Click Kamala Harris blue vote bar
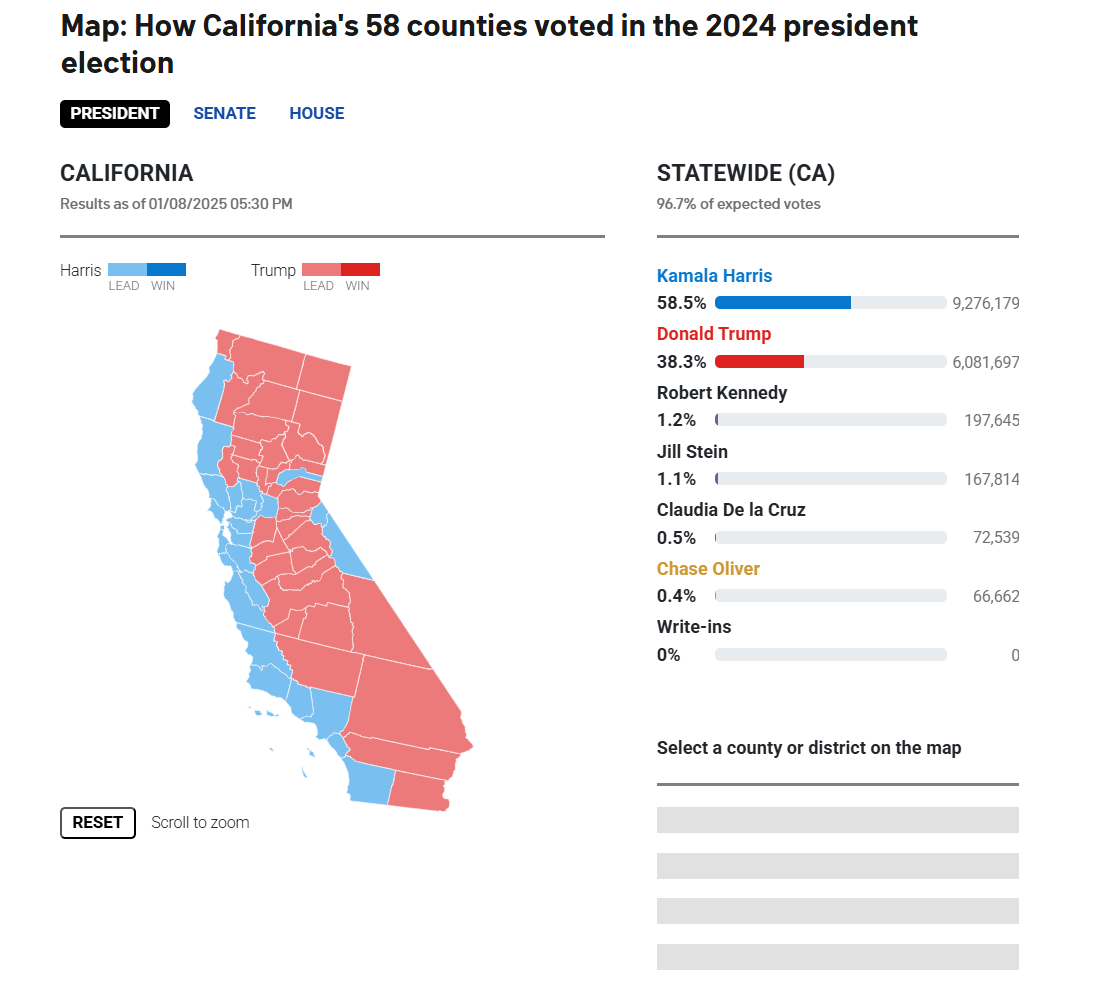The width and height of the screenshot is (1097, 1001). [x=783, y=303]
